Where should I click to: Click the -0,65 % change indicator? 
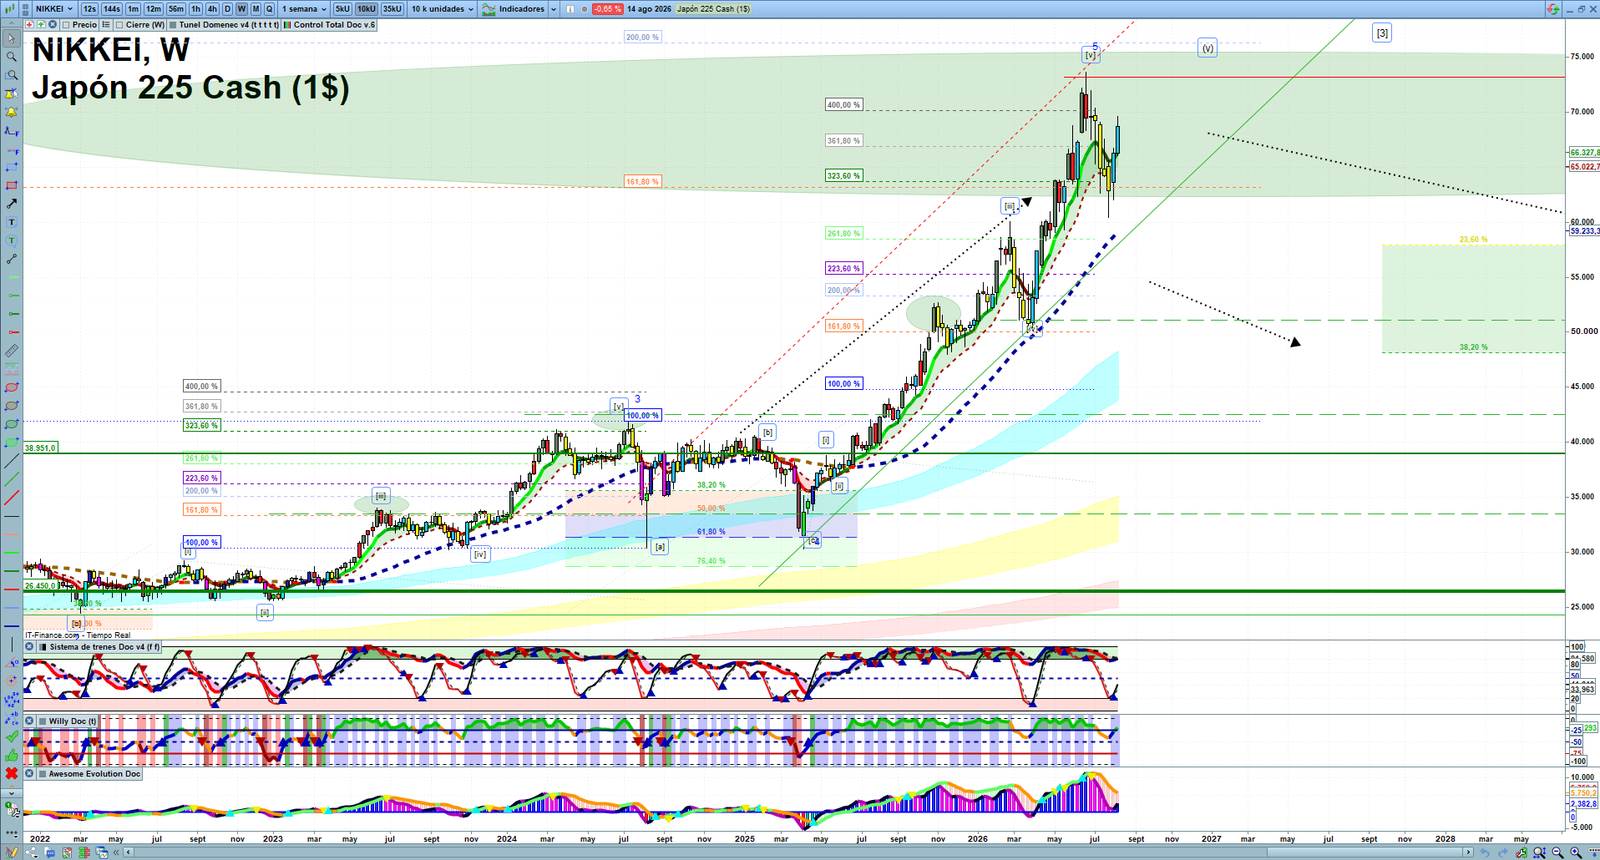(x=607, y=8)
